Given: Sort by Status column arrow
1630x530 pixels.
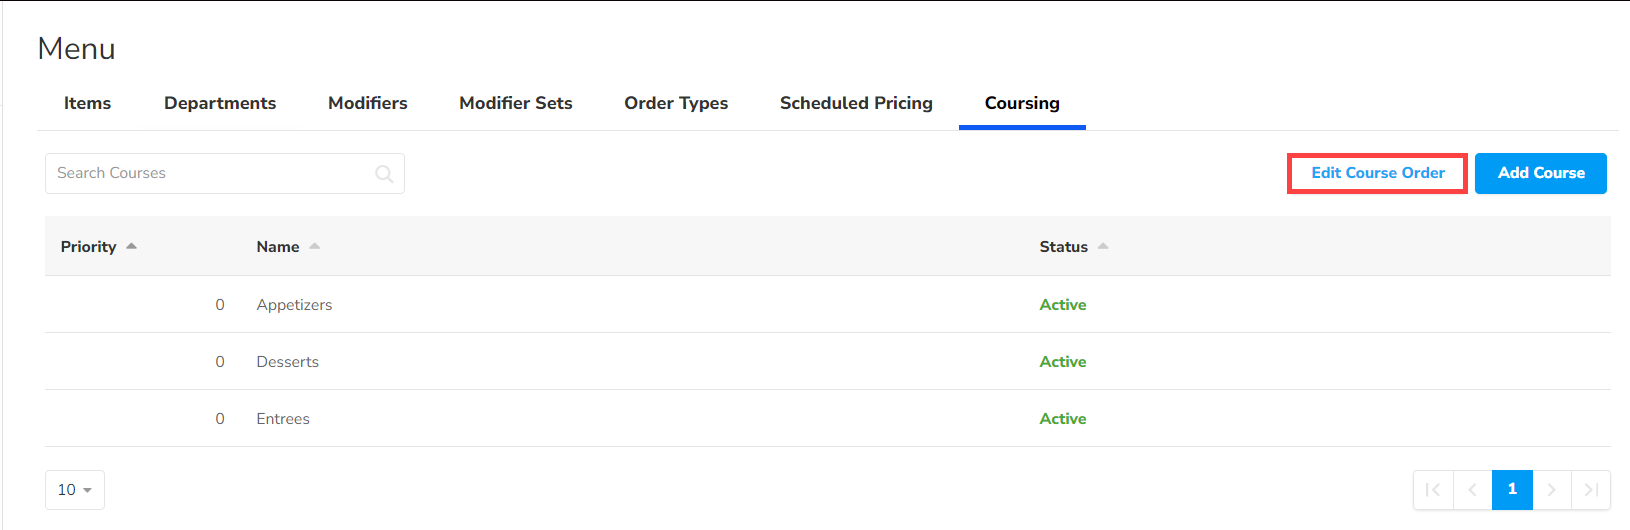Looking at the screenshot, I should tap(1103, 246).
